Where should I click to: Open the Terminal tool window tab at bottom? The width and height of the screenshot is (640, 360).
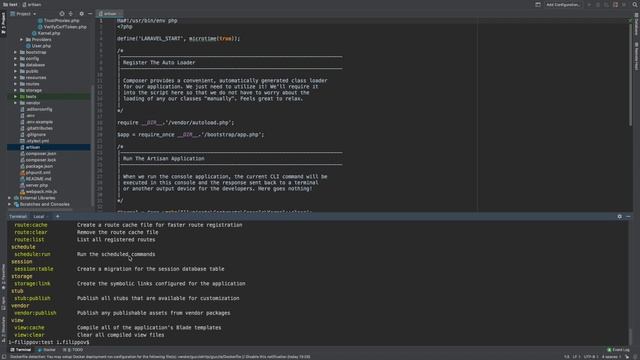(21, 350)
